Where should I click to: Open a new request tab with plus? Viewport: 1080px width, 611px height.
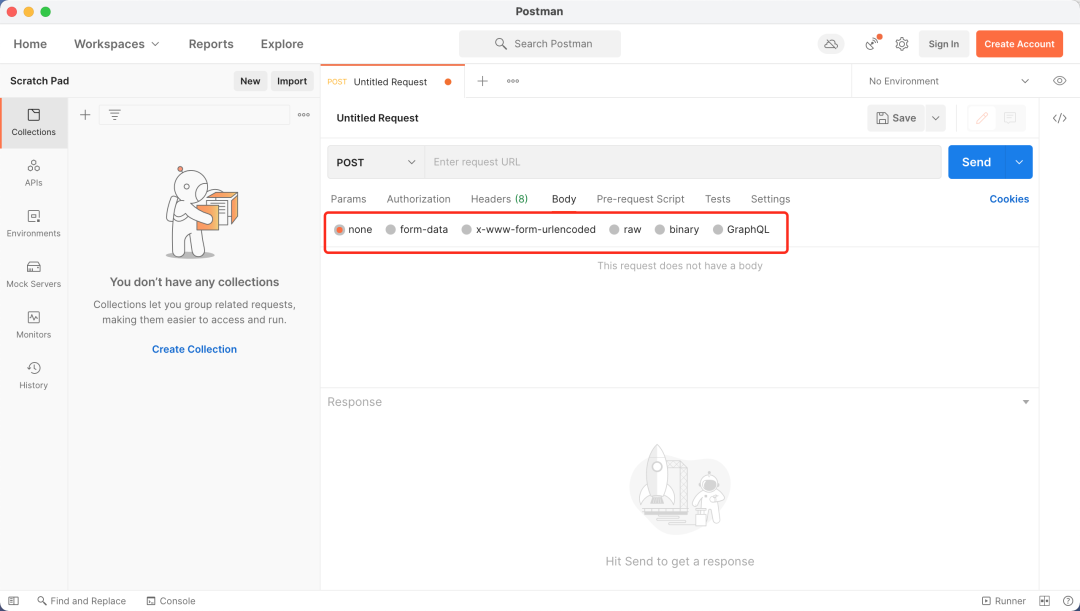pyautogui.click(x=482, y=81)
